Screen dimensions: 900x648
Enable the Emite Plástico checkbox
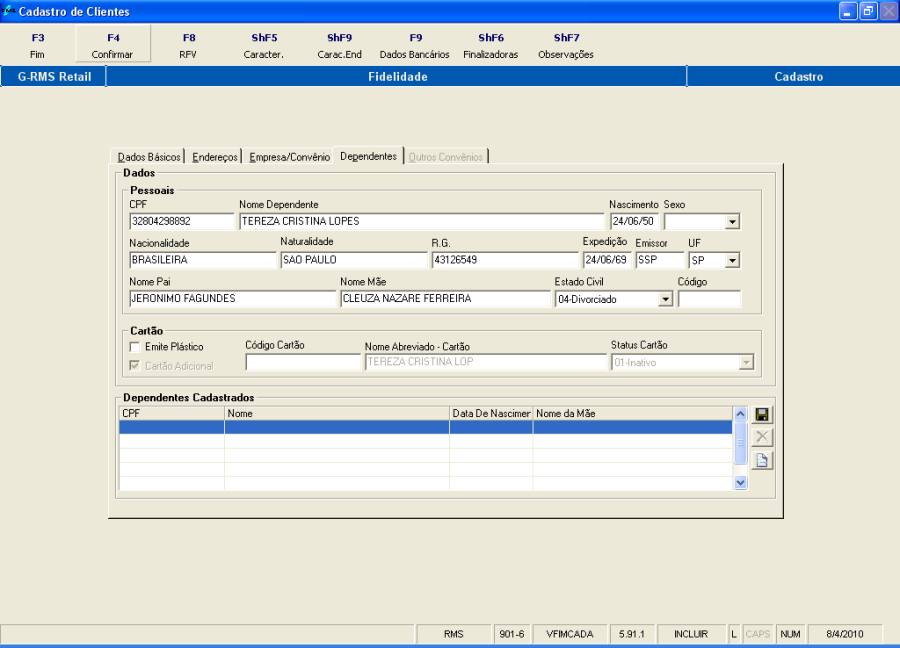pyautogui.click(x=135, y=347)
